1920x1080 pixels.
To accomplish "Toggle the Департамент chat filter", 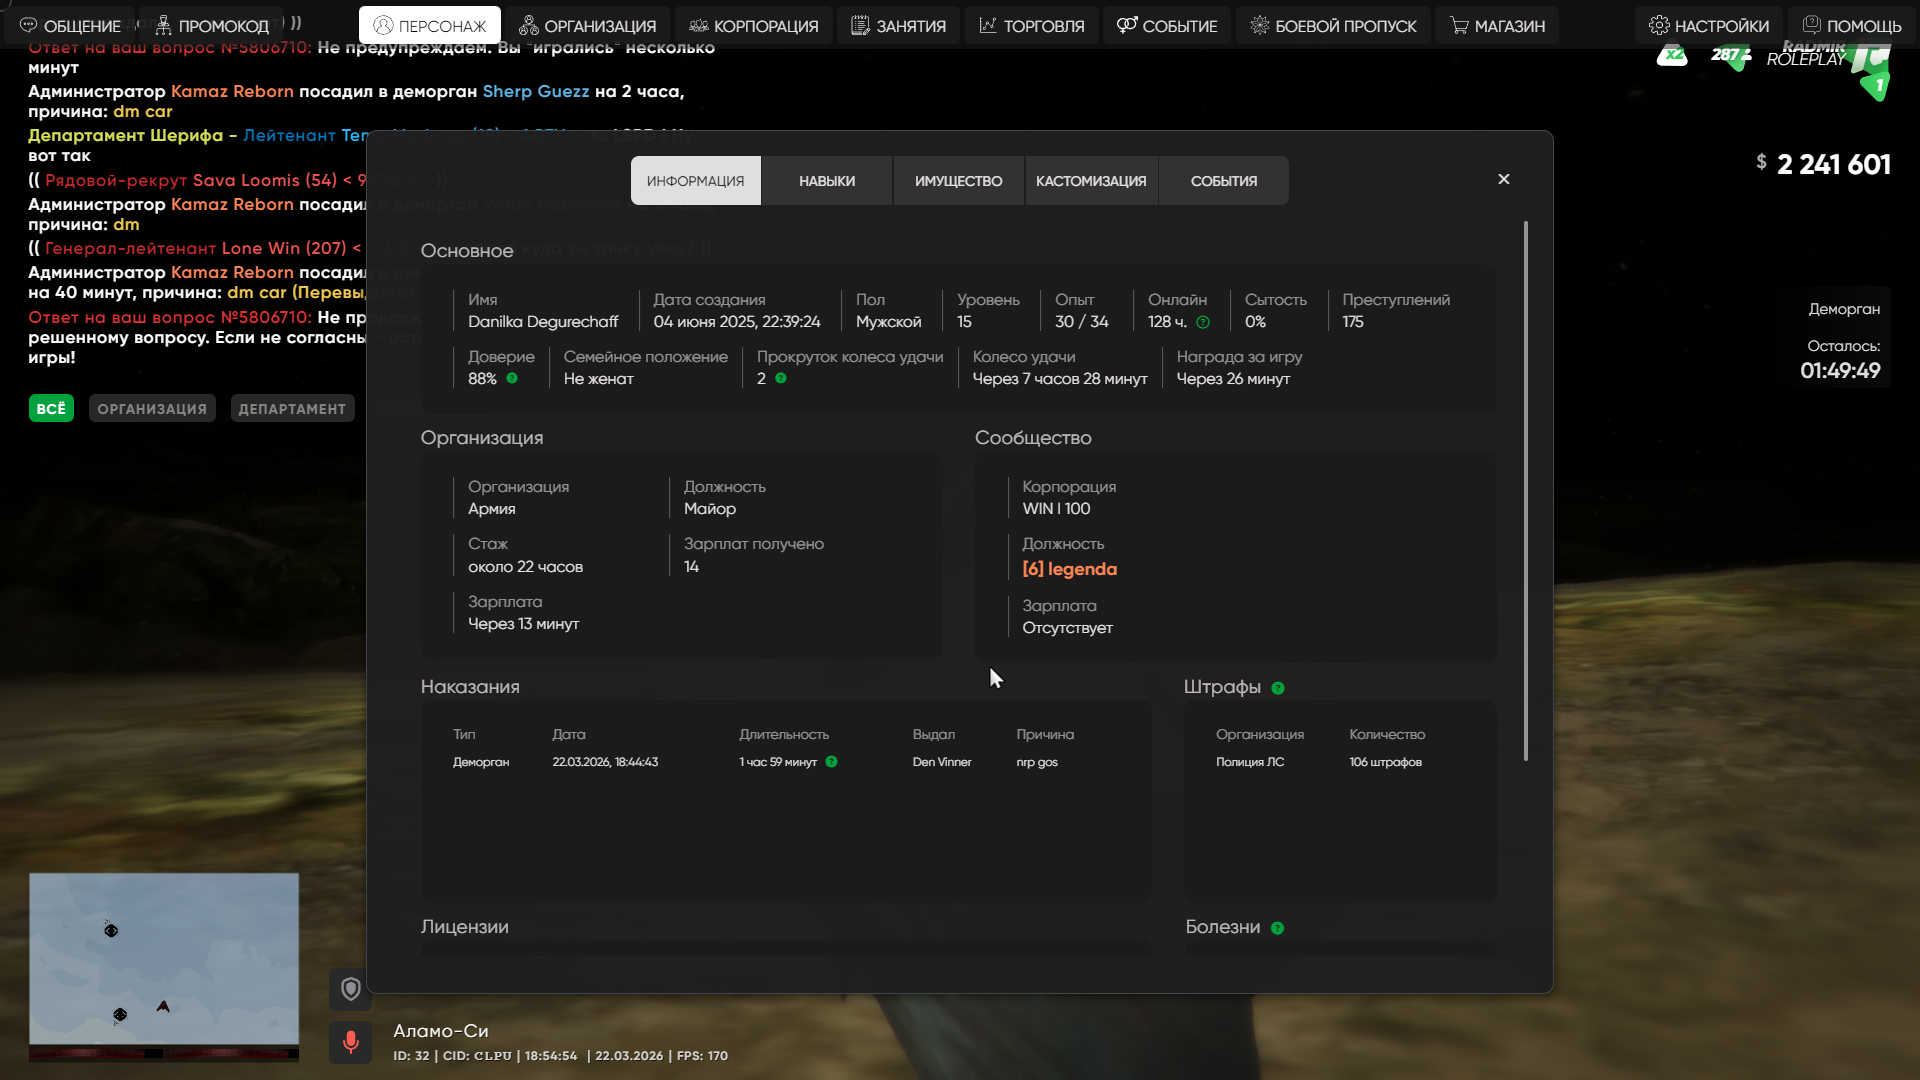I will 292,408.
